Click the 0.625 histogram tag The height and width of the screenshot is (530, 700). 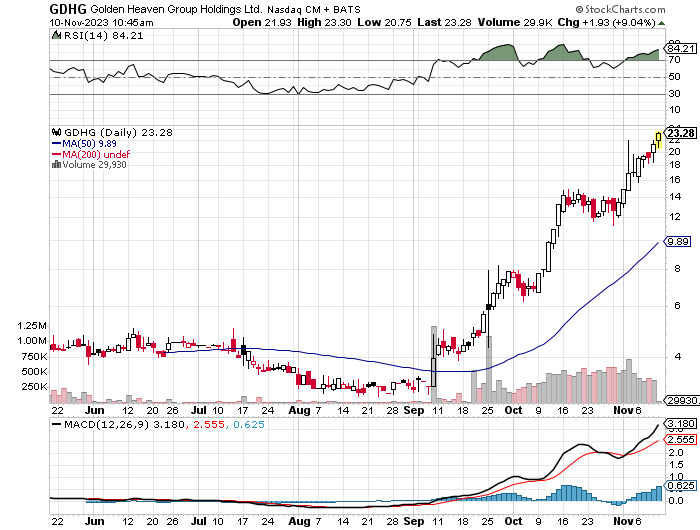[680, 485]
